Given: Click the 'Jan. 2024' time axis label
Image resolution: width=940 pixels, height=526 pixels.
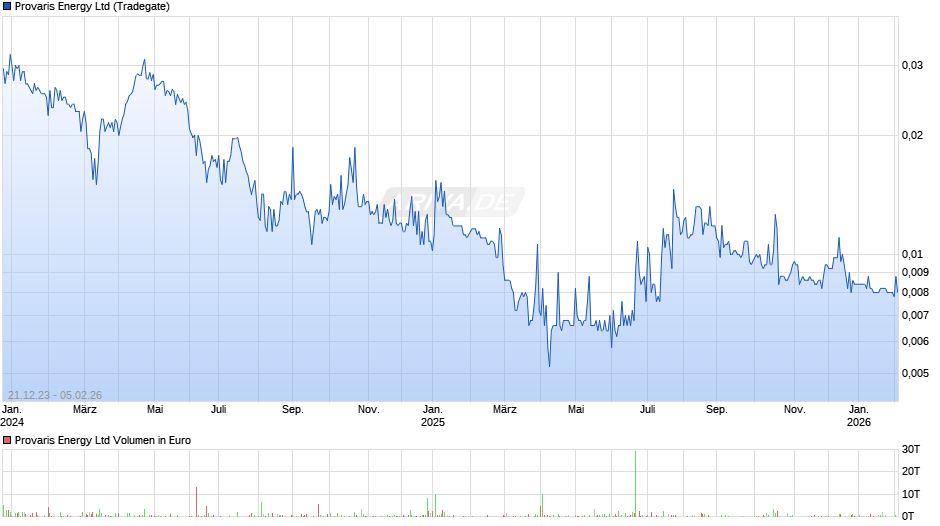Looking at the screenshot, I should coord(13,416).
